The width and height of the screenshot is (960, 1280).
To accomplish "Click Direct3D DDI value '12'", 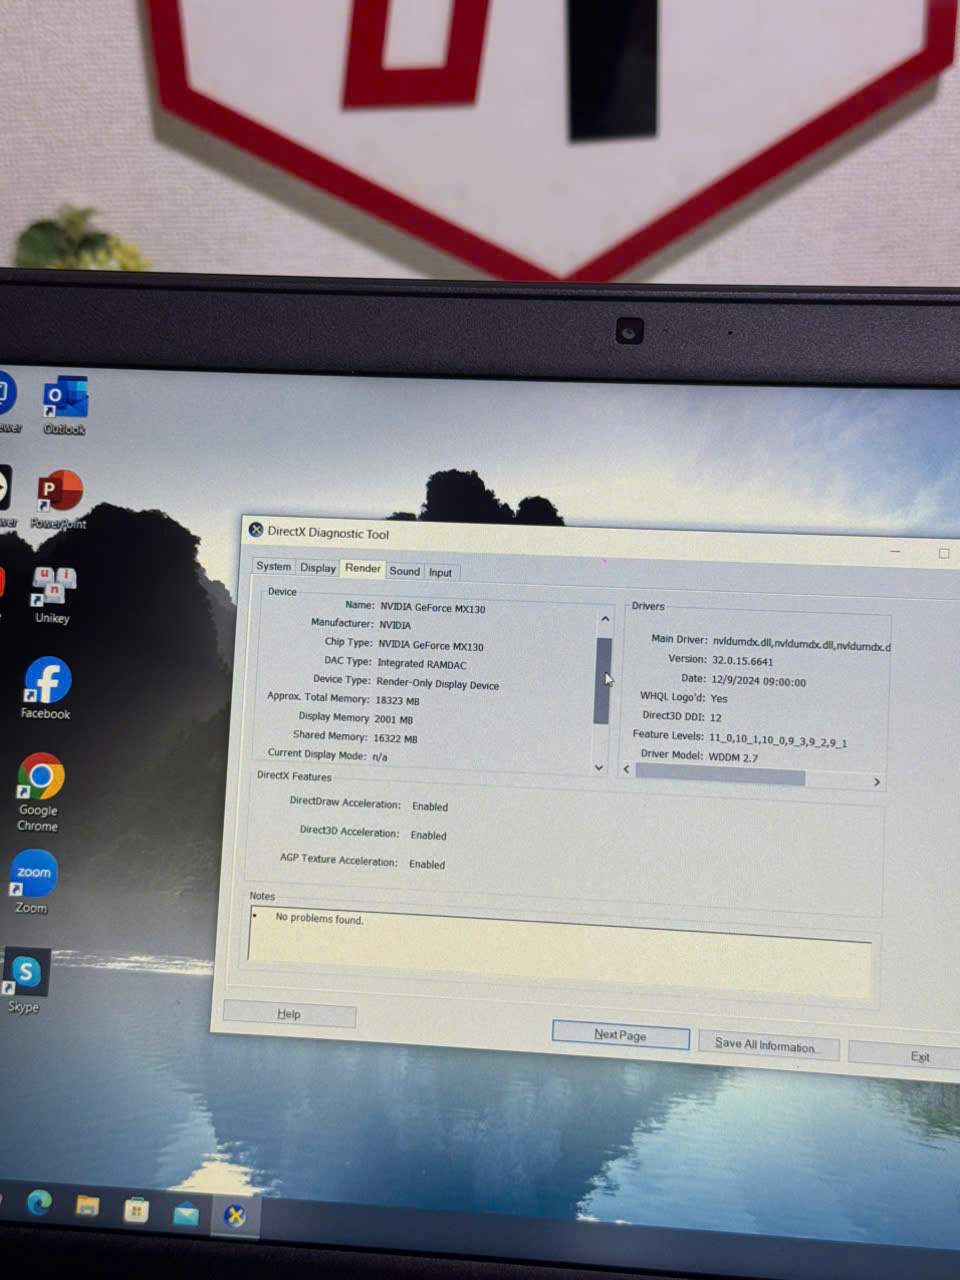I will click(715, 717).
